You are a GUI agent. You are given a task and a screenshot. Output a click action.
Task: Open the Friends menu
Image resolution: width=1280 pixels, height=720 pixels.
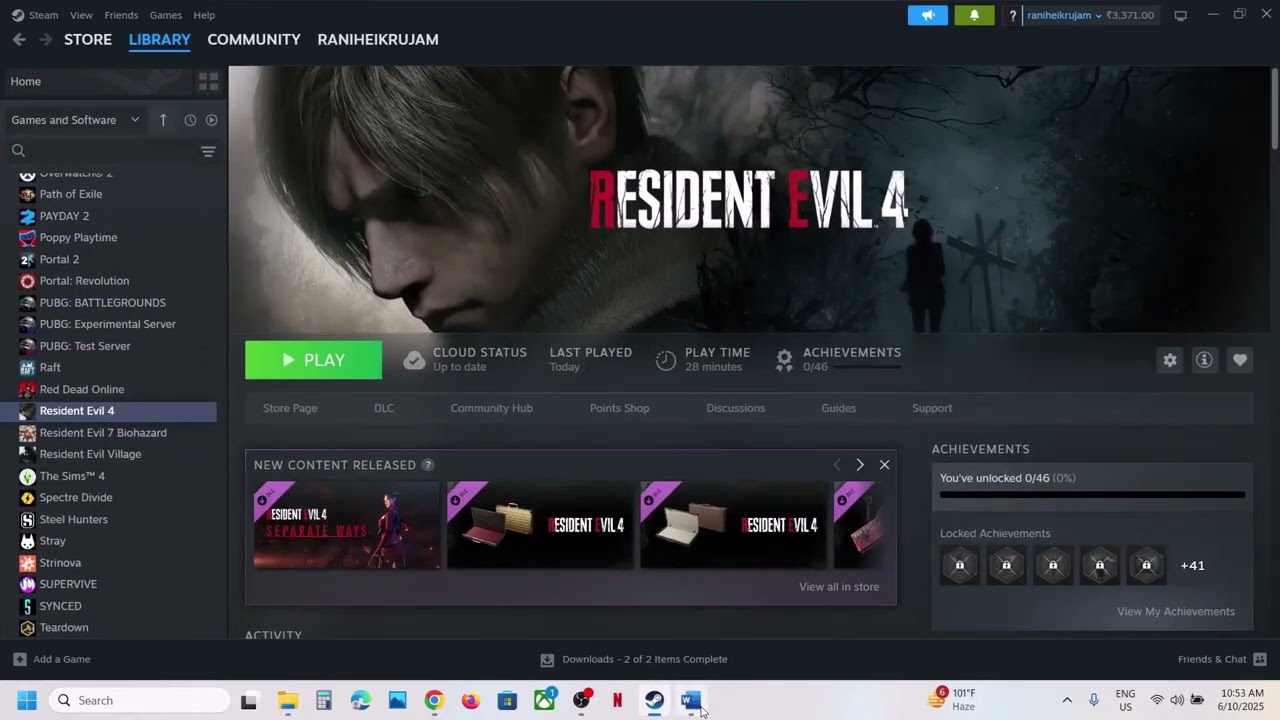(x=121, y=15)
